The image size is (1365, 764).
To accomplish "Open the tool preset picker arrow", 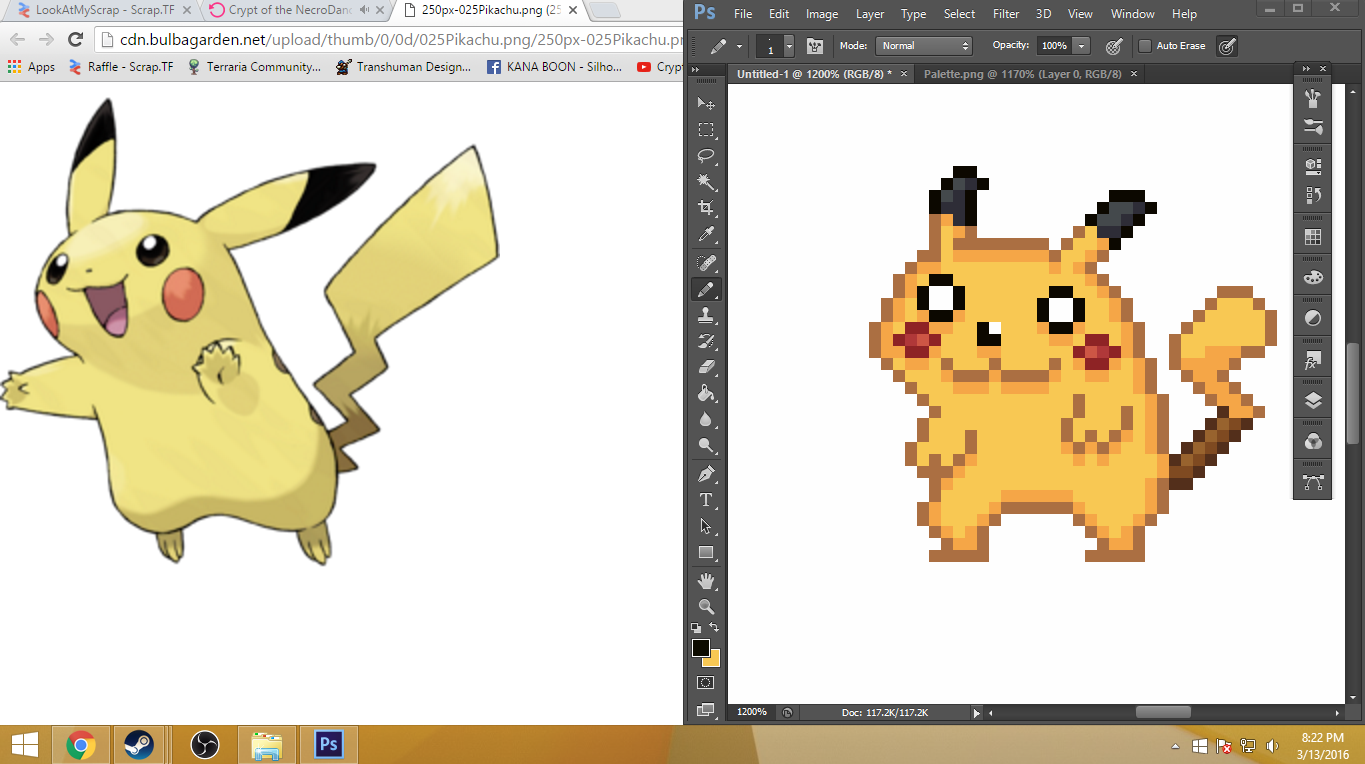I will tap(740, 47).
